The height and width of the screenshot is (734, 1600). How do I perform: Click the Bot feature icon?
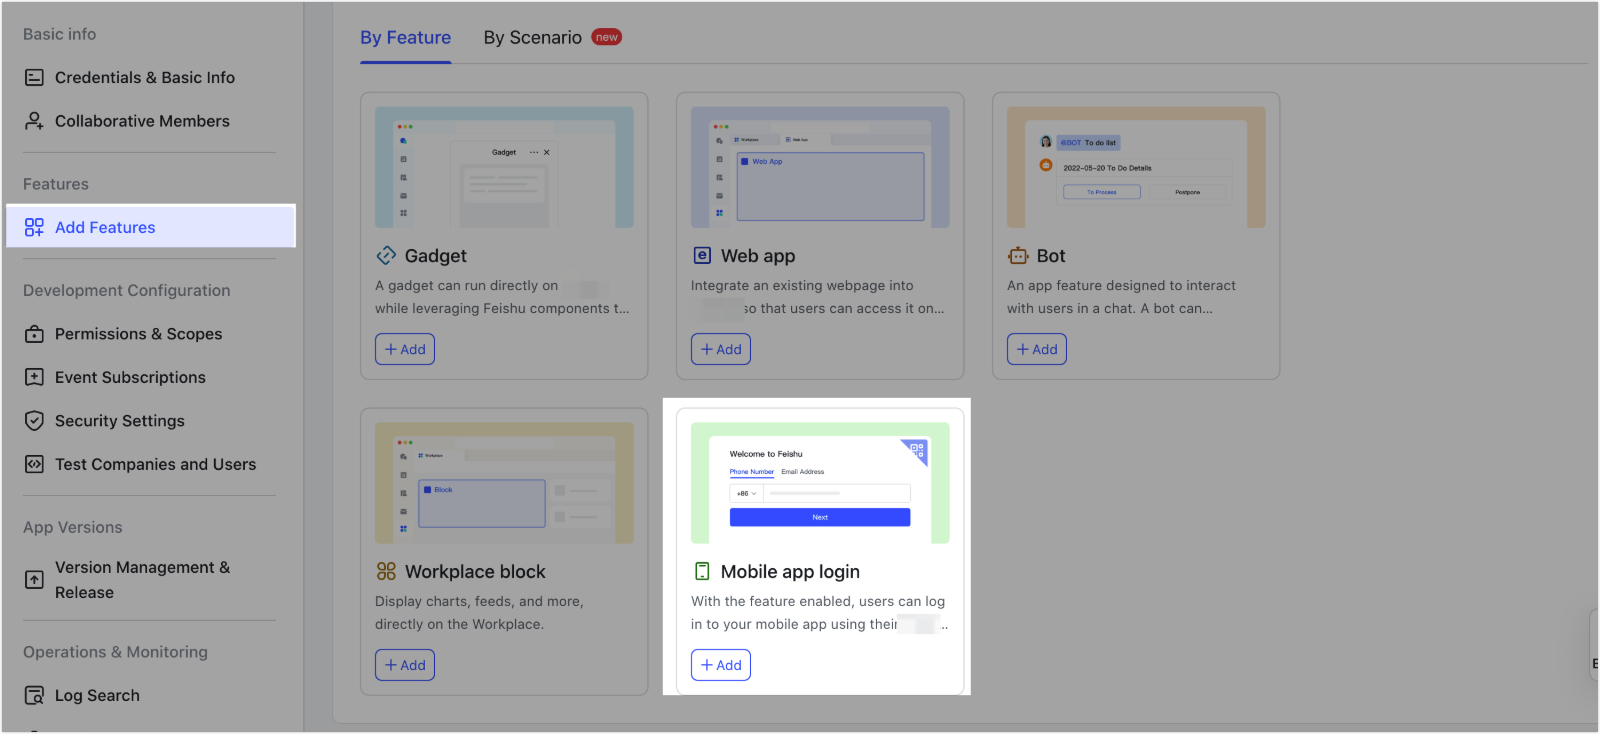click(1018, 256)
